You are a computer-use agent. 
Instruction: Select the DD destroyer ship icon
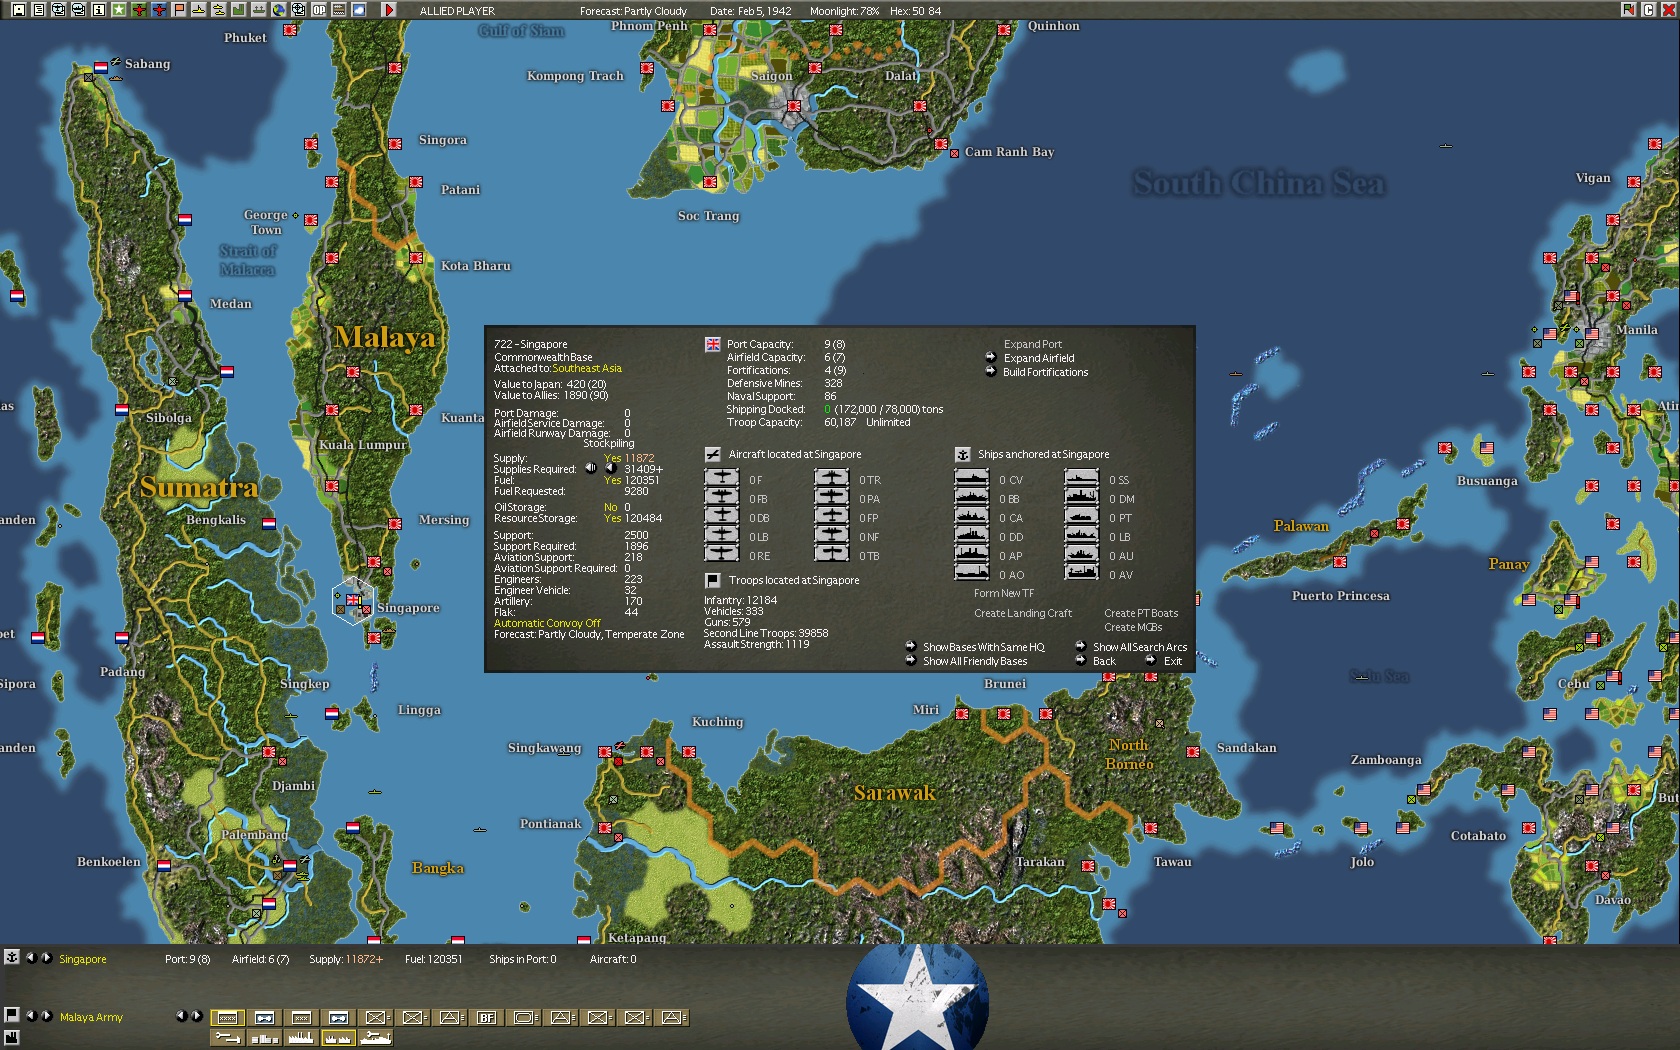[972, 535]
